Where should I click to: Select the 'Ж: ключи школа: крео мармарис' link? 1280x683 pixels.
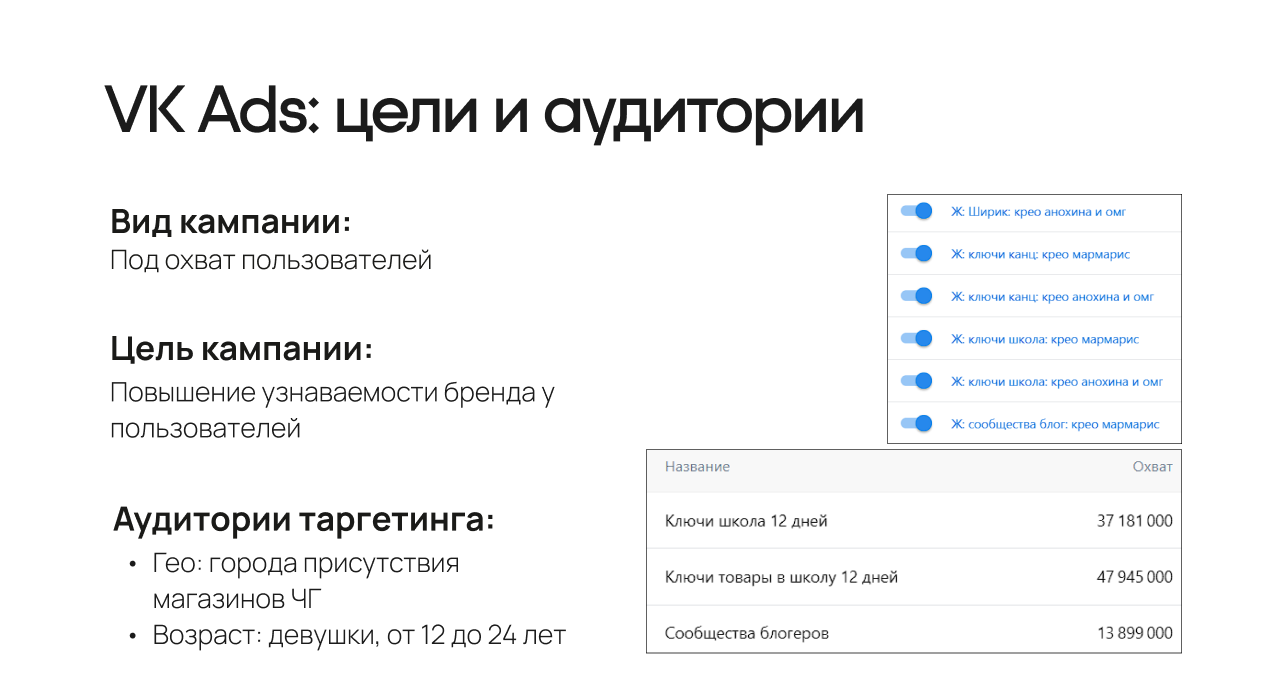[x=1044, y=339]
